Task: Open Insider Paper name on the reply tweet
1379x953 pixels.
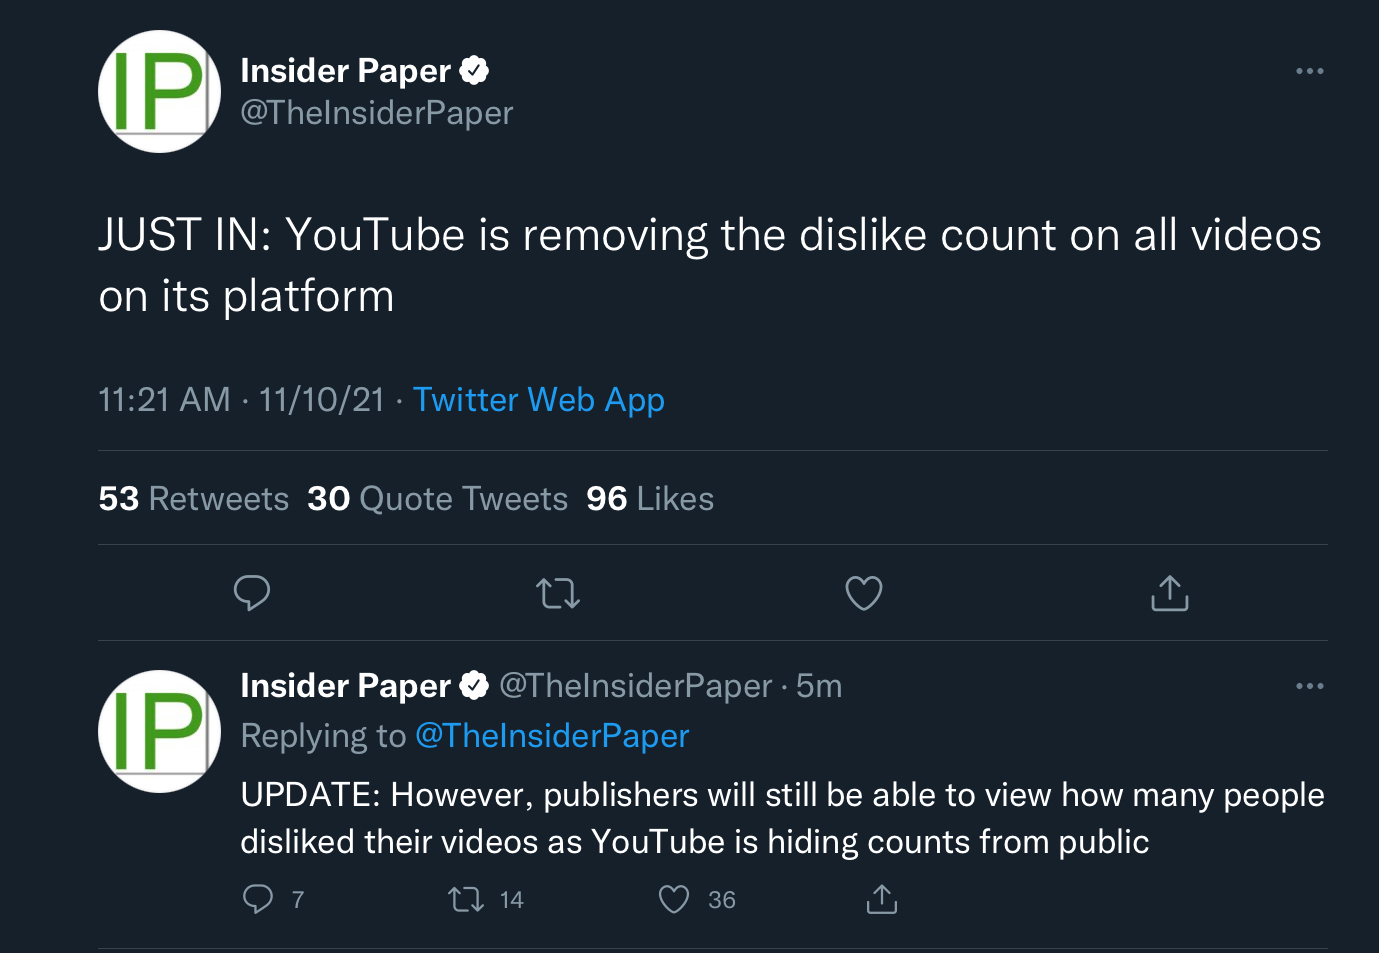Action: coord(345,686)
